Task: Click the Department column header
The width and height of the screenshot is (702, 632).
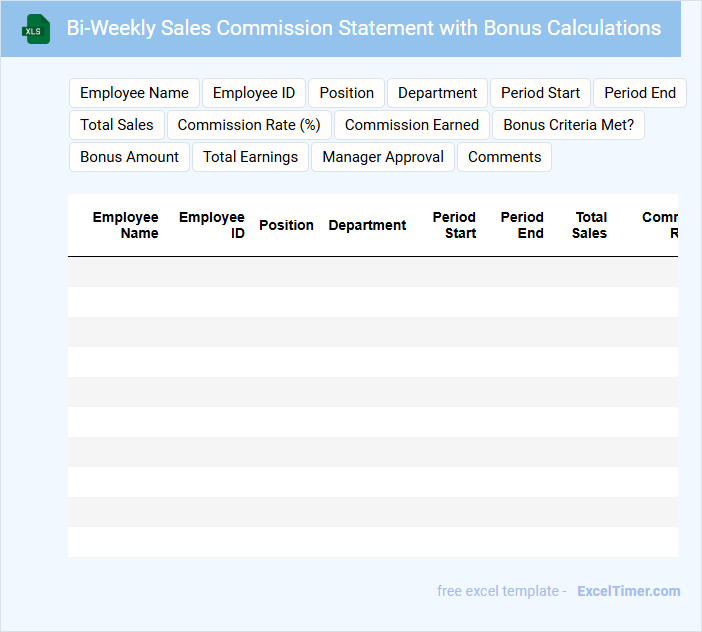Action: 367,225
